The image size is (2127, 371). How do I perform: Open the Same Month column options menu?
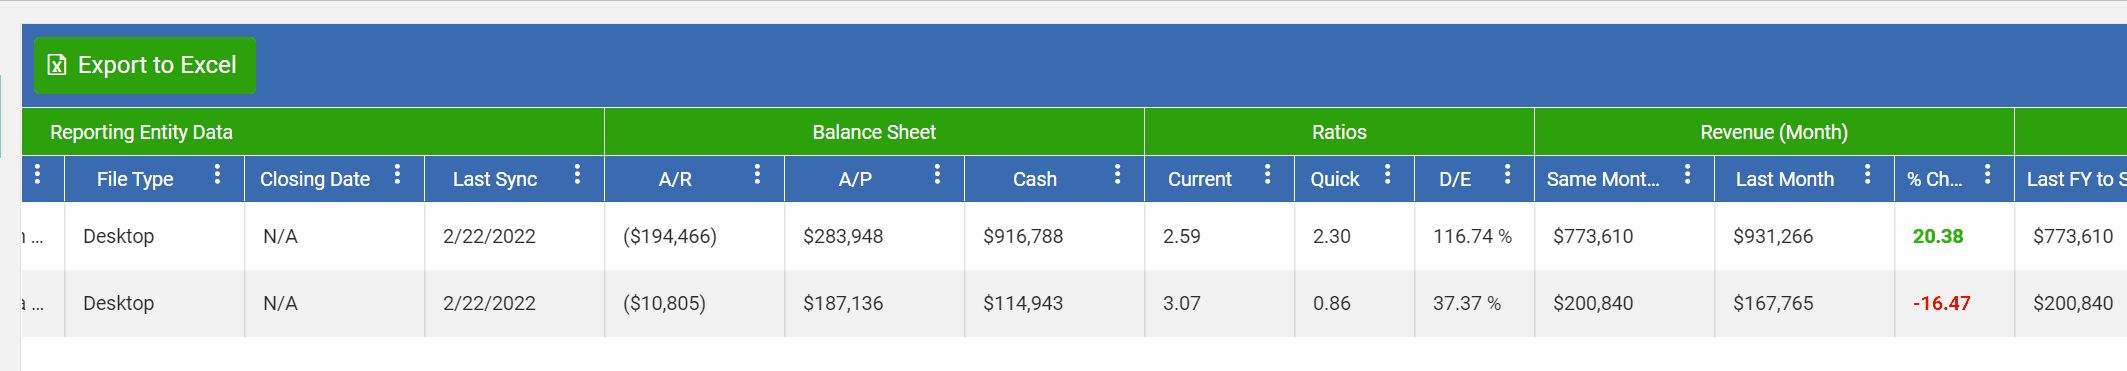tap(1687, 175)
